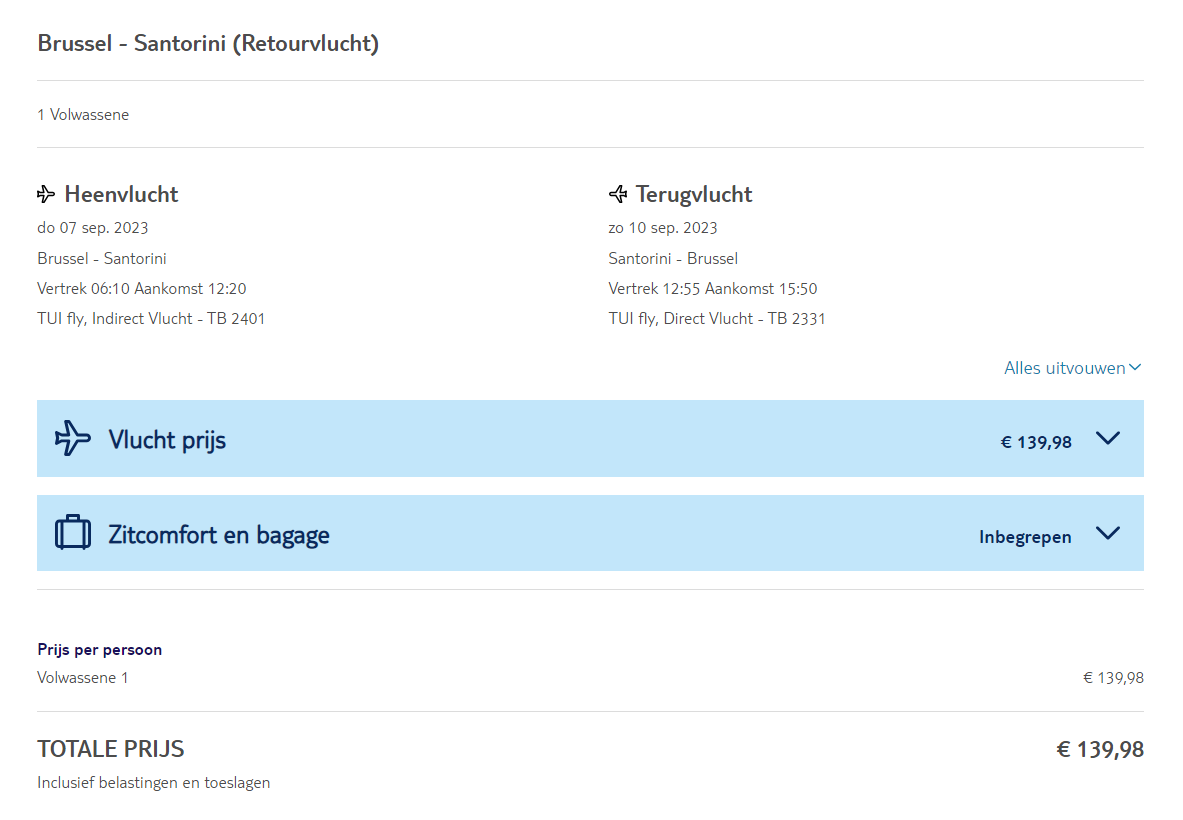The width and height of the screenshot is (1183, 820).
Task: Expand Zitcomfort en bagage chevron
Action: coord(1107,532)
